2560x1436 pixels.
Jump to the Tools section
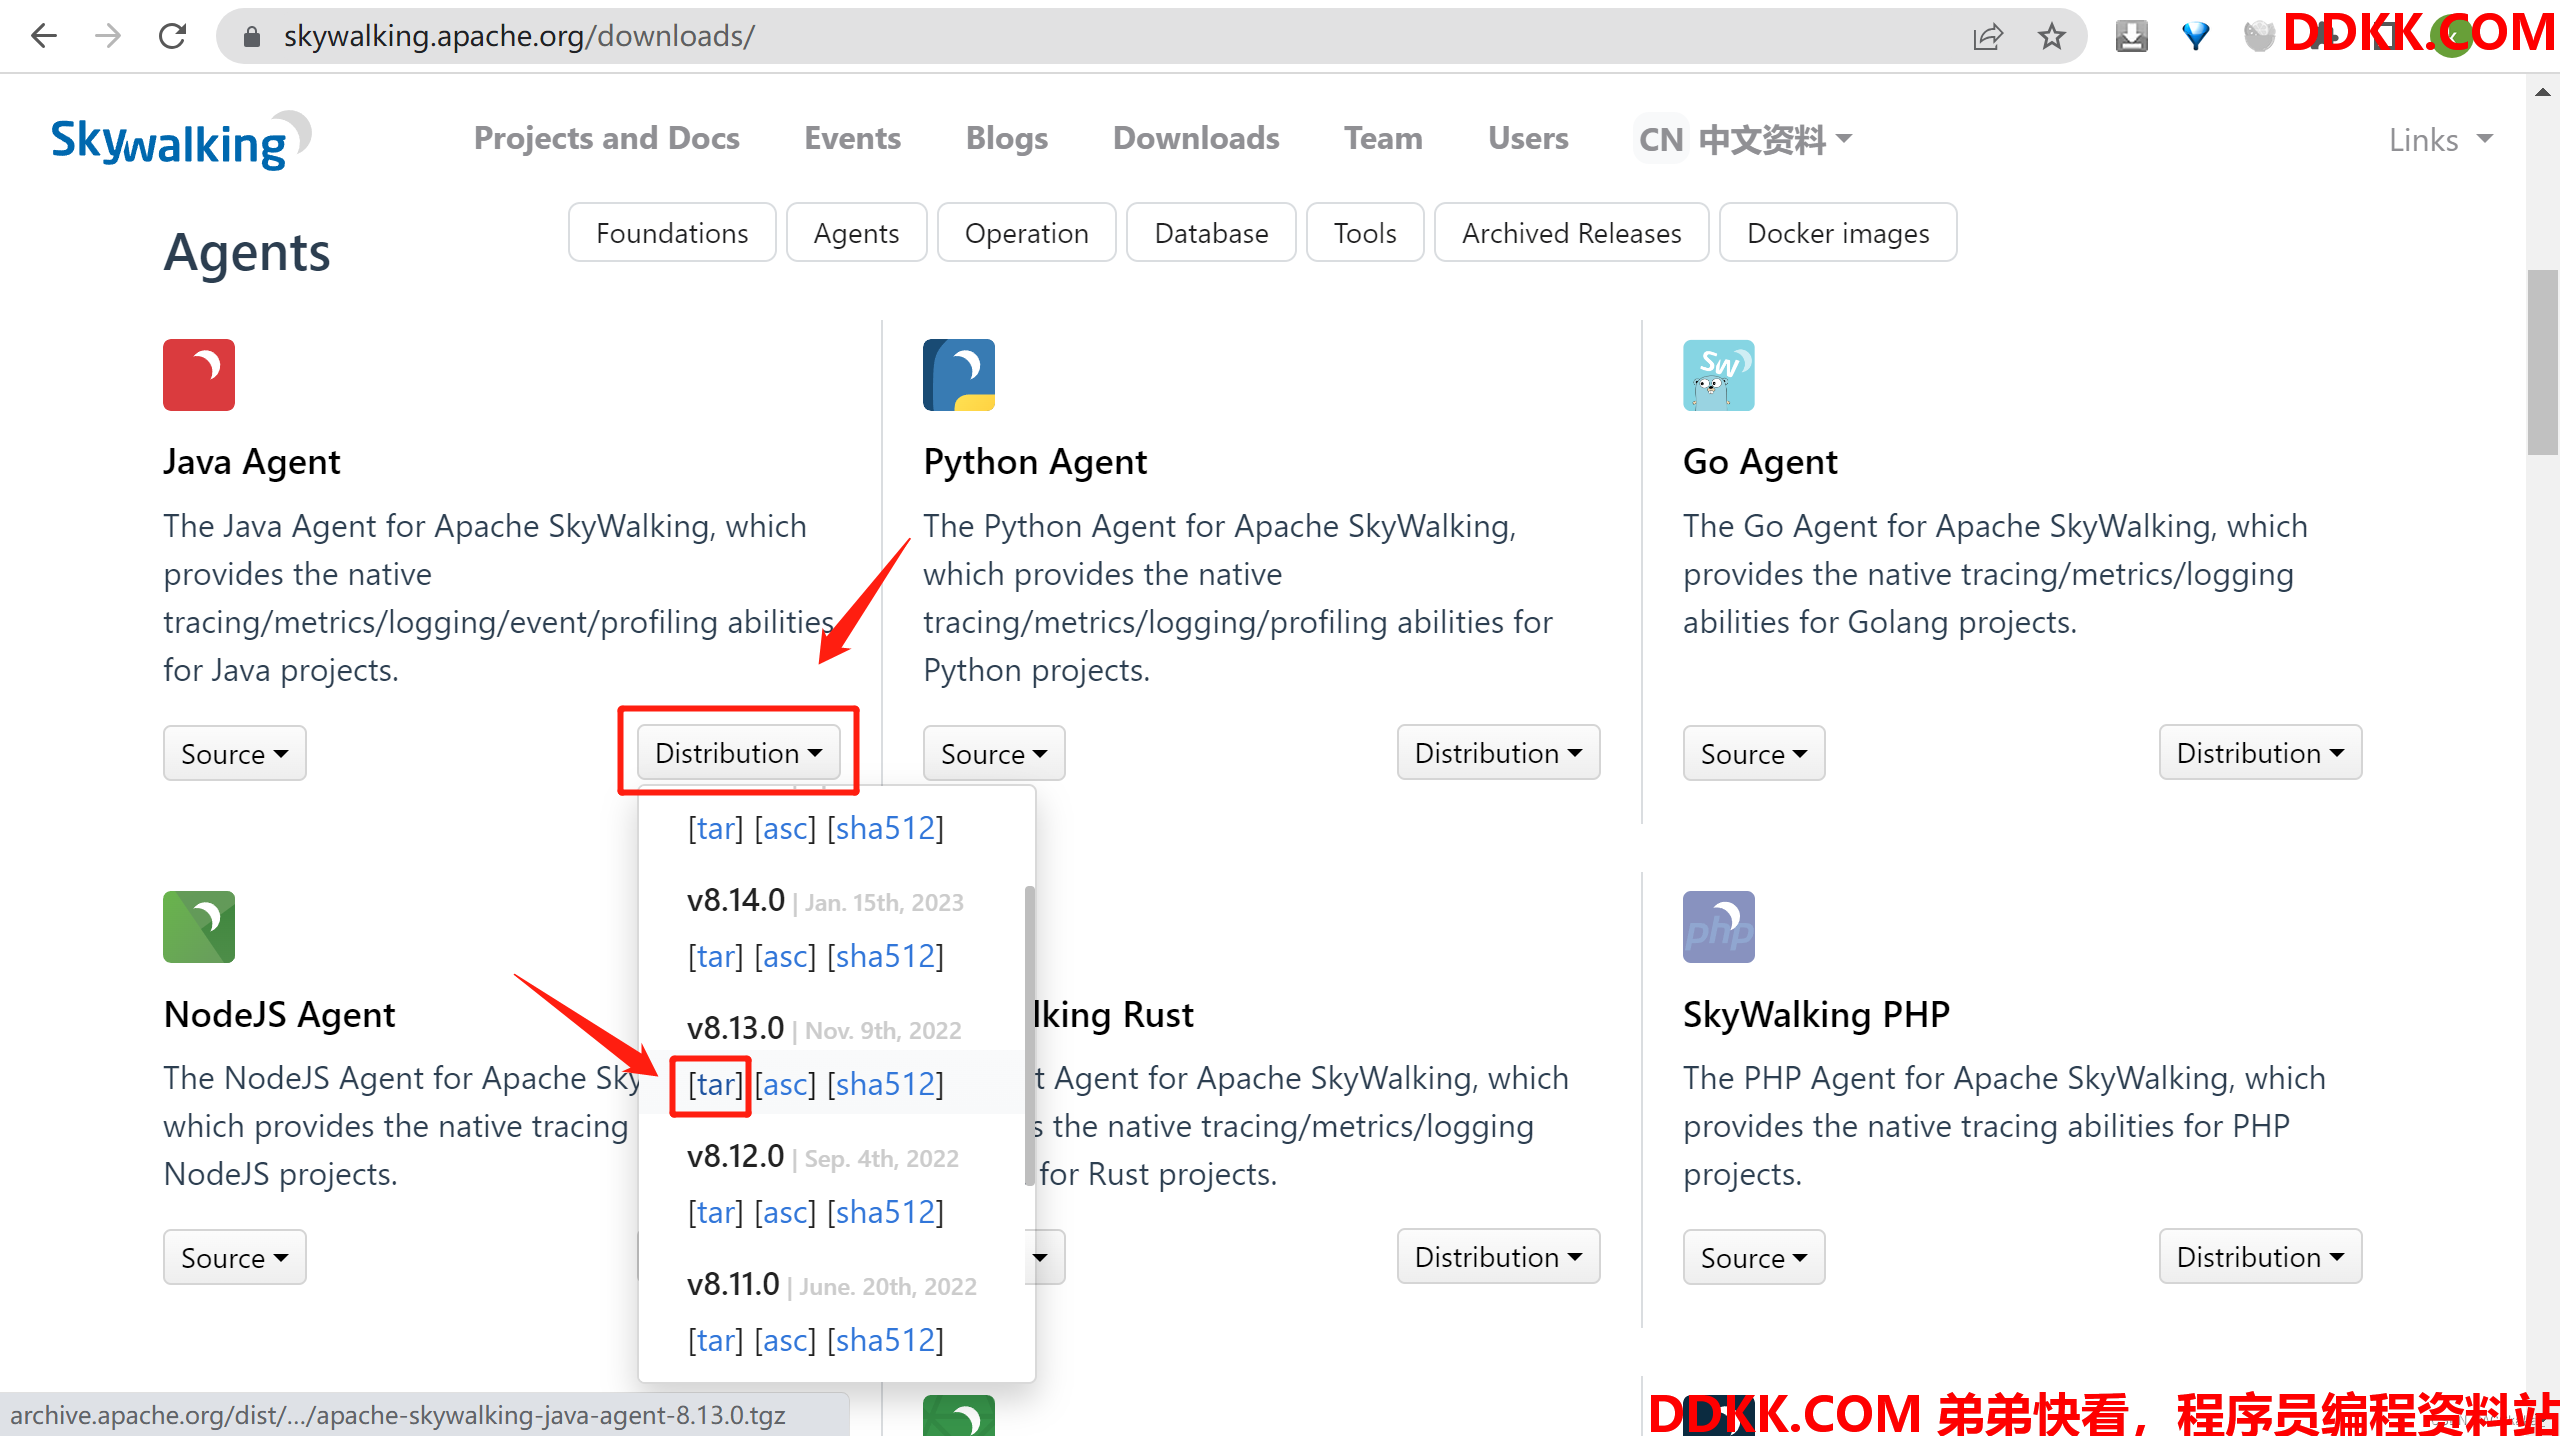pos(1365,233)
